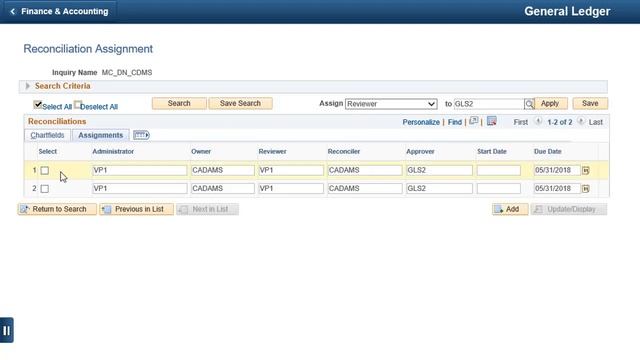Click the view all popup icon
This screenshot has width=640, height=360.
click(473, 121)
